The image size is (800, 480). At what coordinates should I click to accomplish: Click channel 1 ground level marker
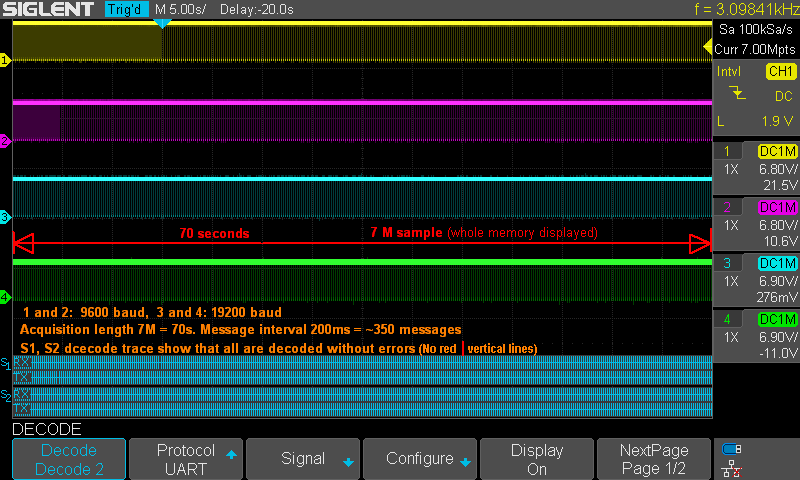coord(5,60)
